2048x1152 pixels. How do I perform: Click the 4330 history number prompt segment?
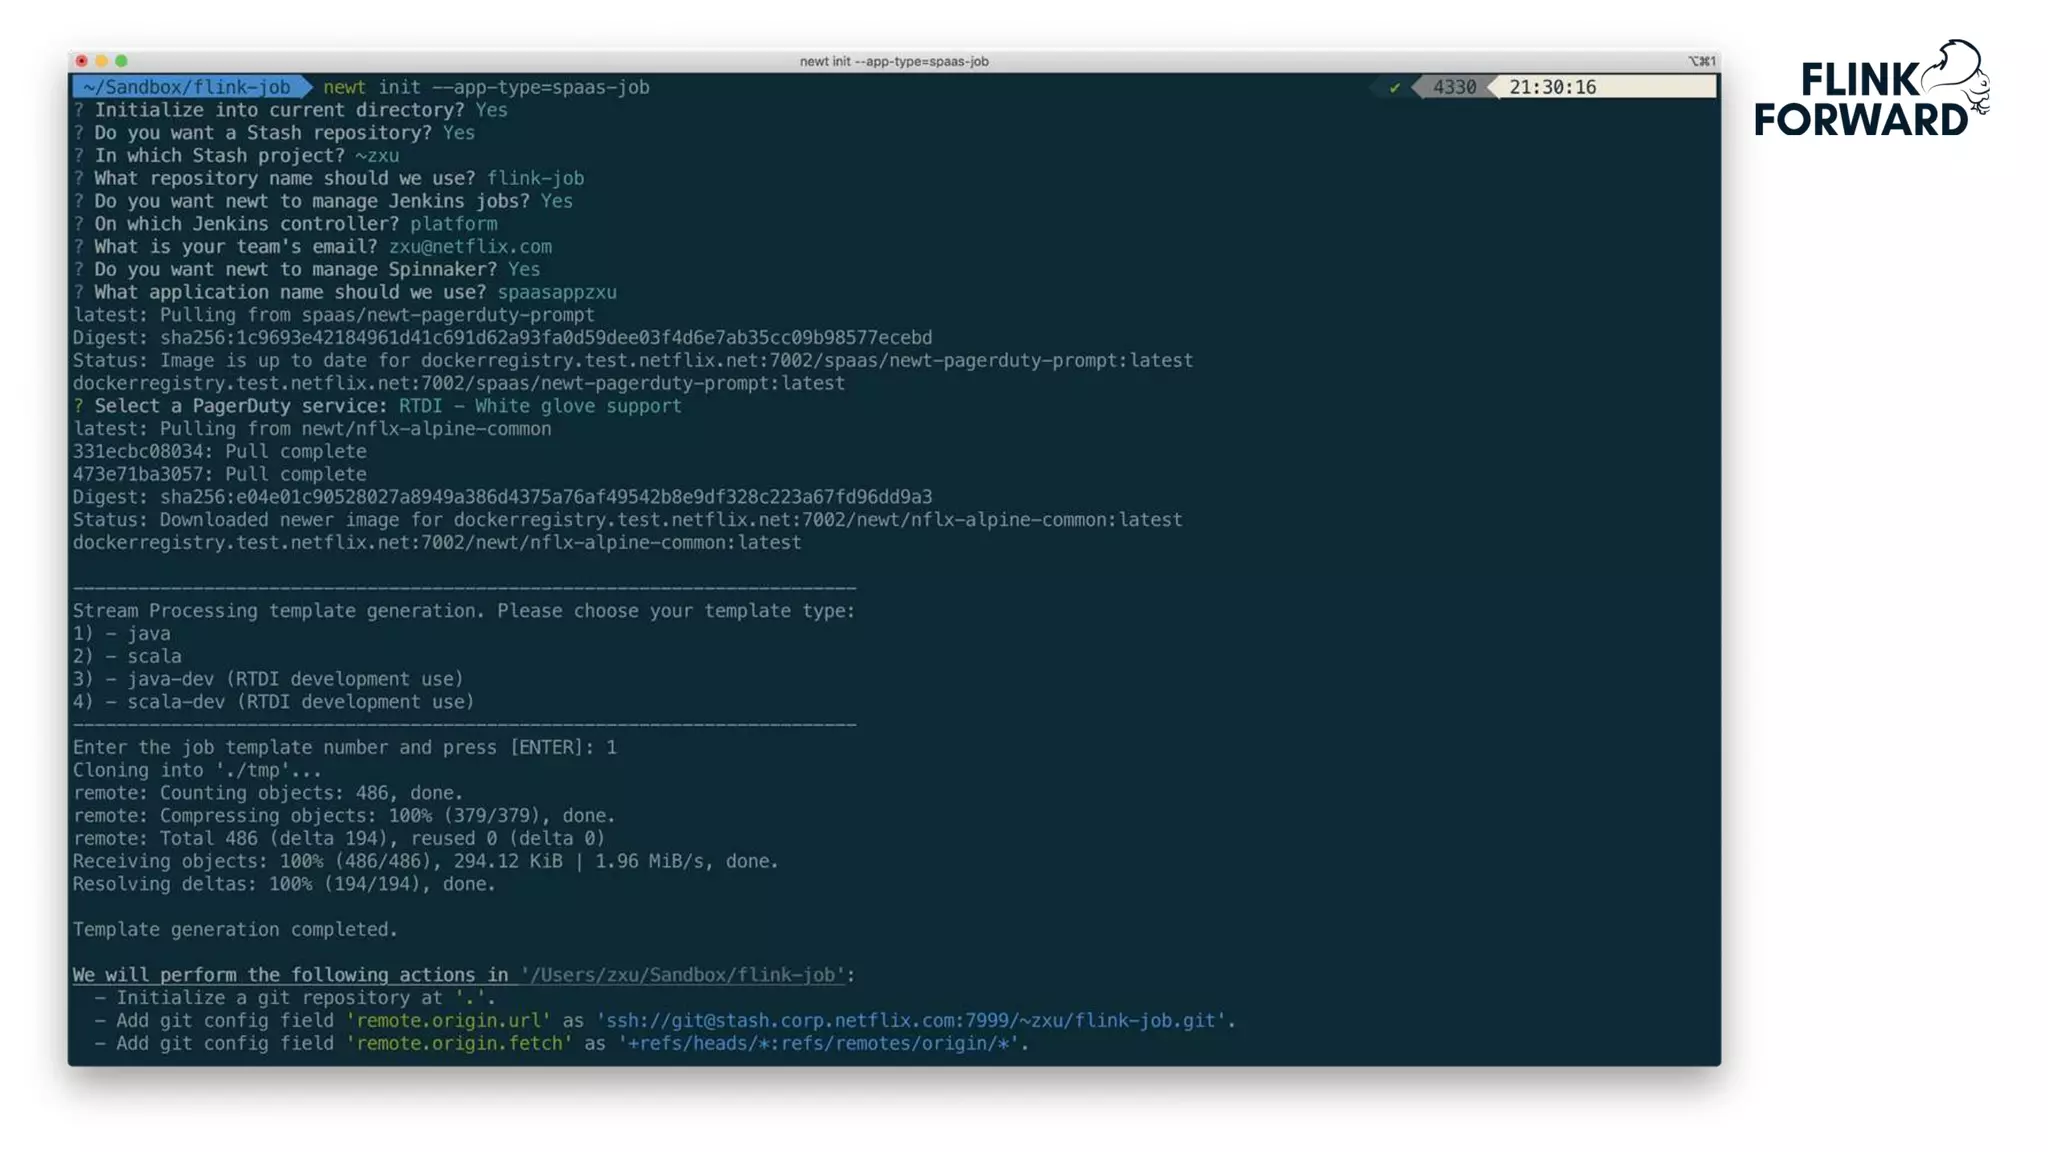(x=1454, y=88)
